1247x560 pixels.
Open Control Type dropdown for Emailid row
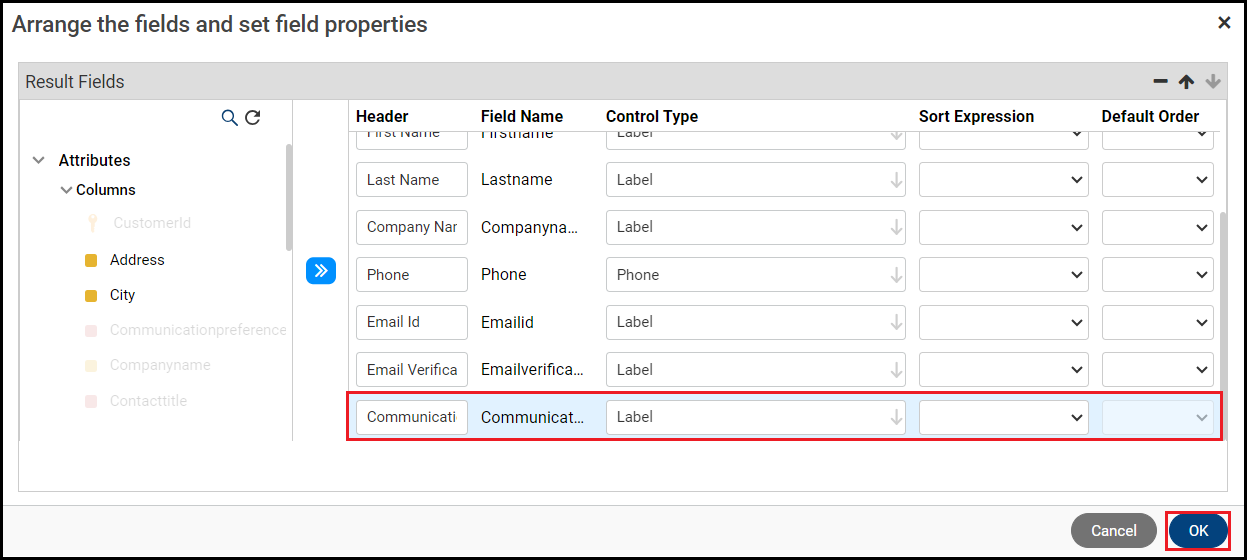[x=755, y=322]
